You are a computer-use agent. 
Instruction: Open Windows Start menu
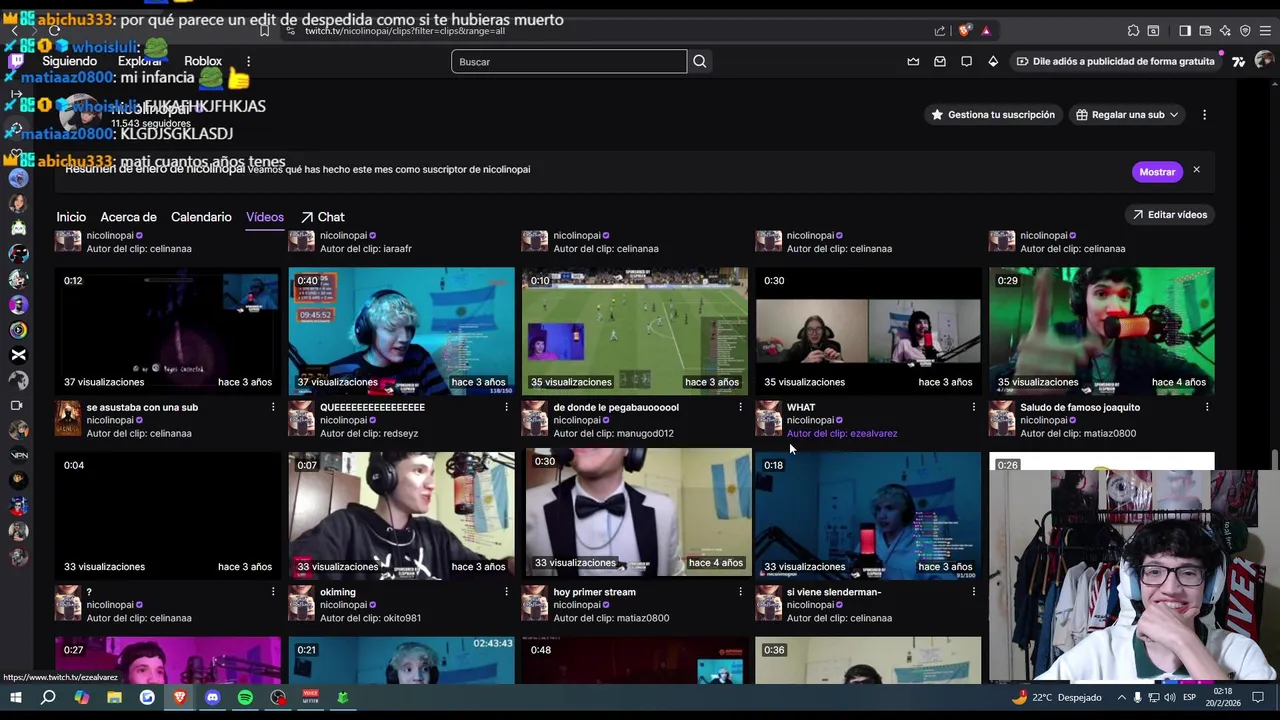16,697
